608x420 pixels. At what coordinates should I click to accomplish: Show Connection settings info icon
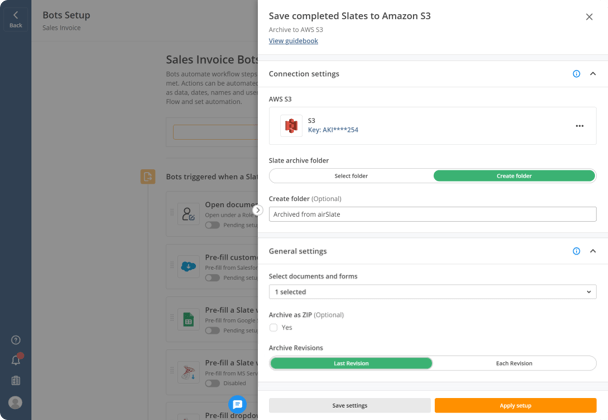pos(576,74)
